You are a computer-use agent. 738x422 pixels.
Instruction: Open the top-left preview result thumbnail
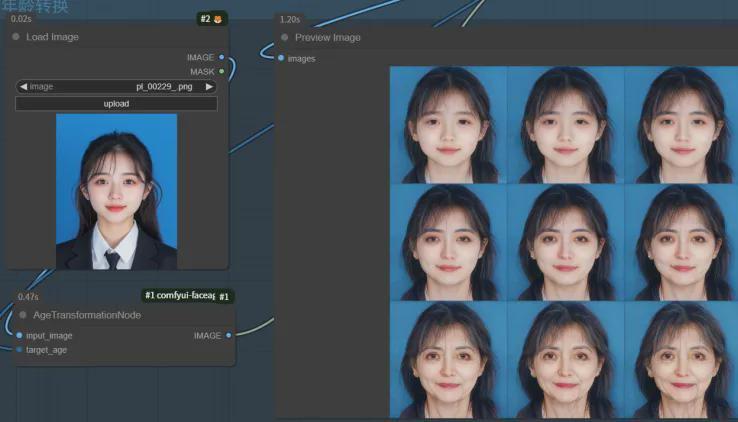(x=447, y=124)
